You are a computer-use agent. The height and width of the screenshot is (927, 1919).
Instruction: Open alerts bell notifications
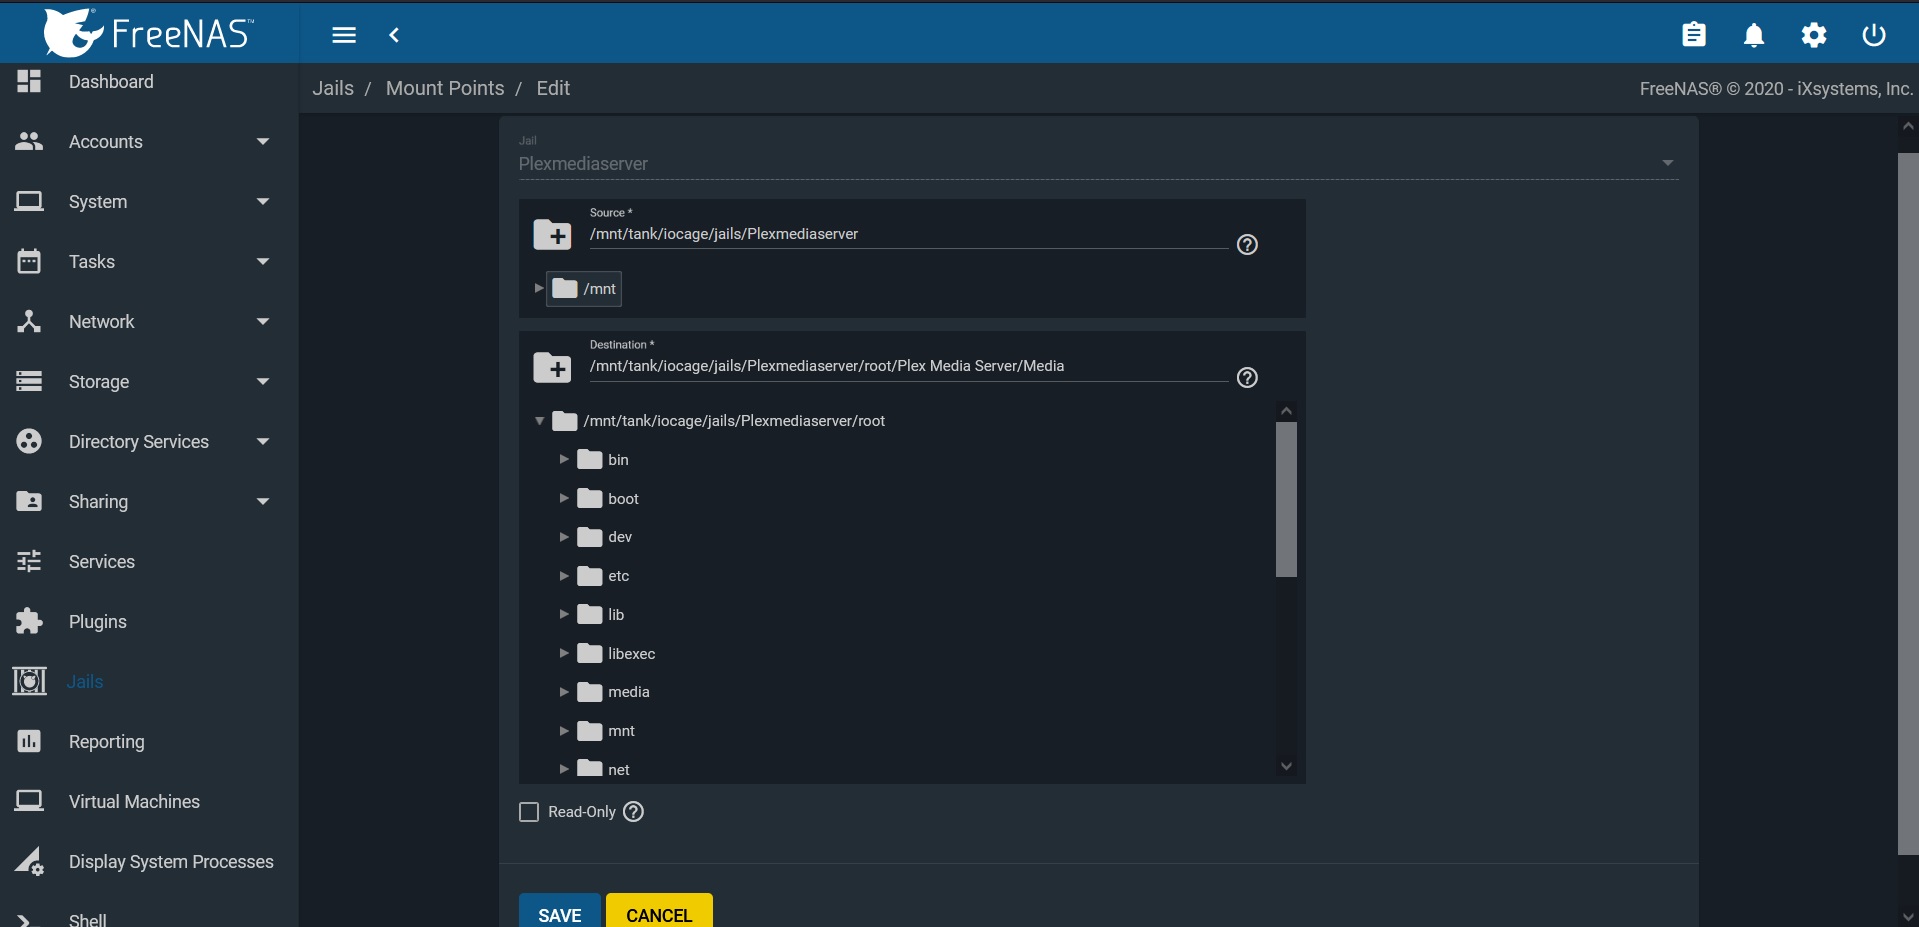point(1754,35)
